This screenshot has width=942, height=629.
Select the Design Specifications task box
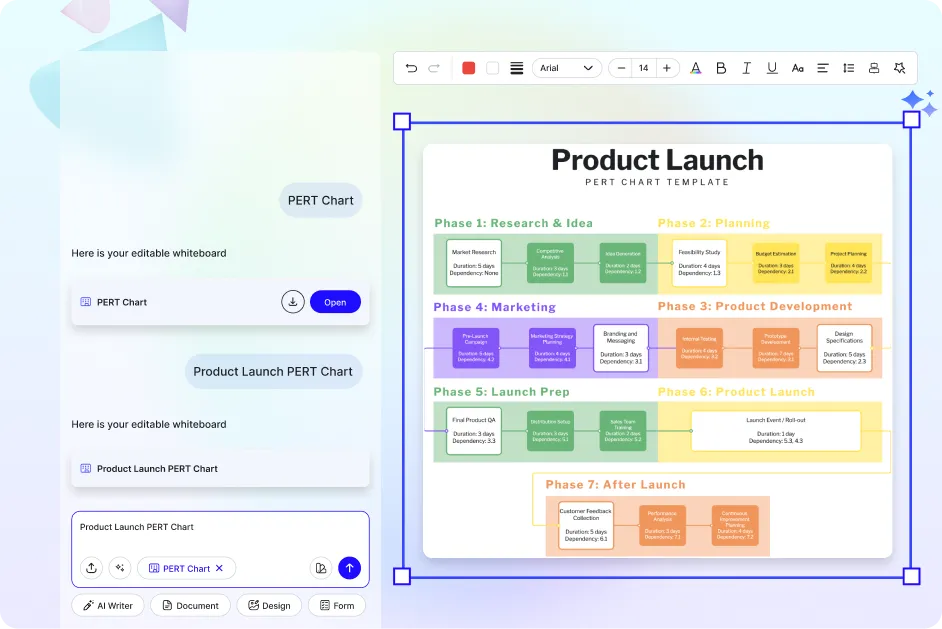pyautogui.click(x=844, y=348)
